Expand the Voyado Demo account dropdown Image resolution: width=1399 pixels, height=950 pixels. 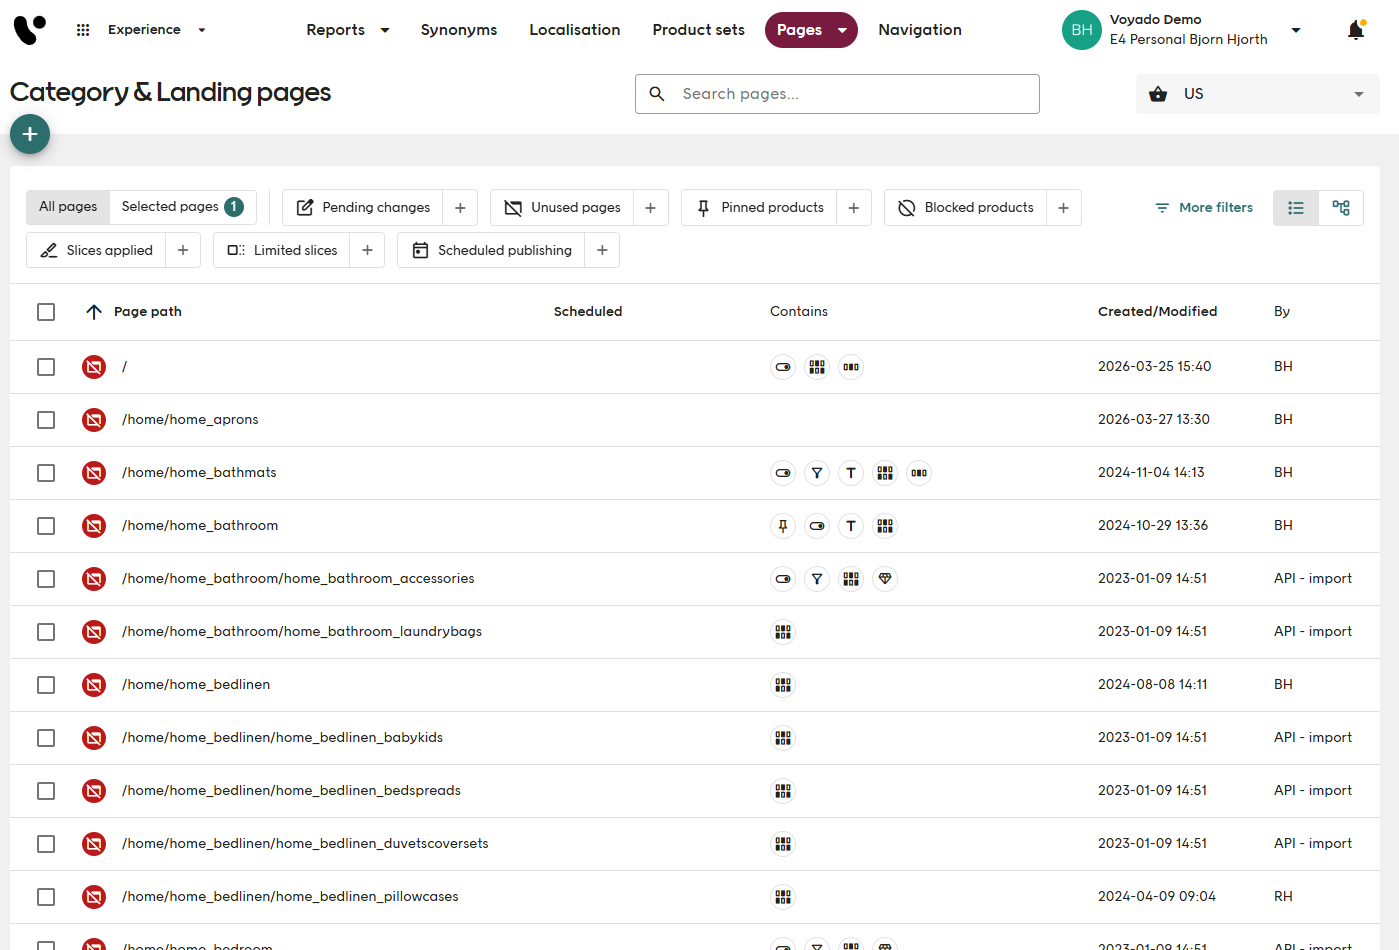(x=1296, y=30)
